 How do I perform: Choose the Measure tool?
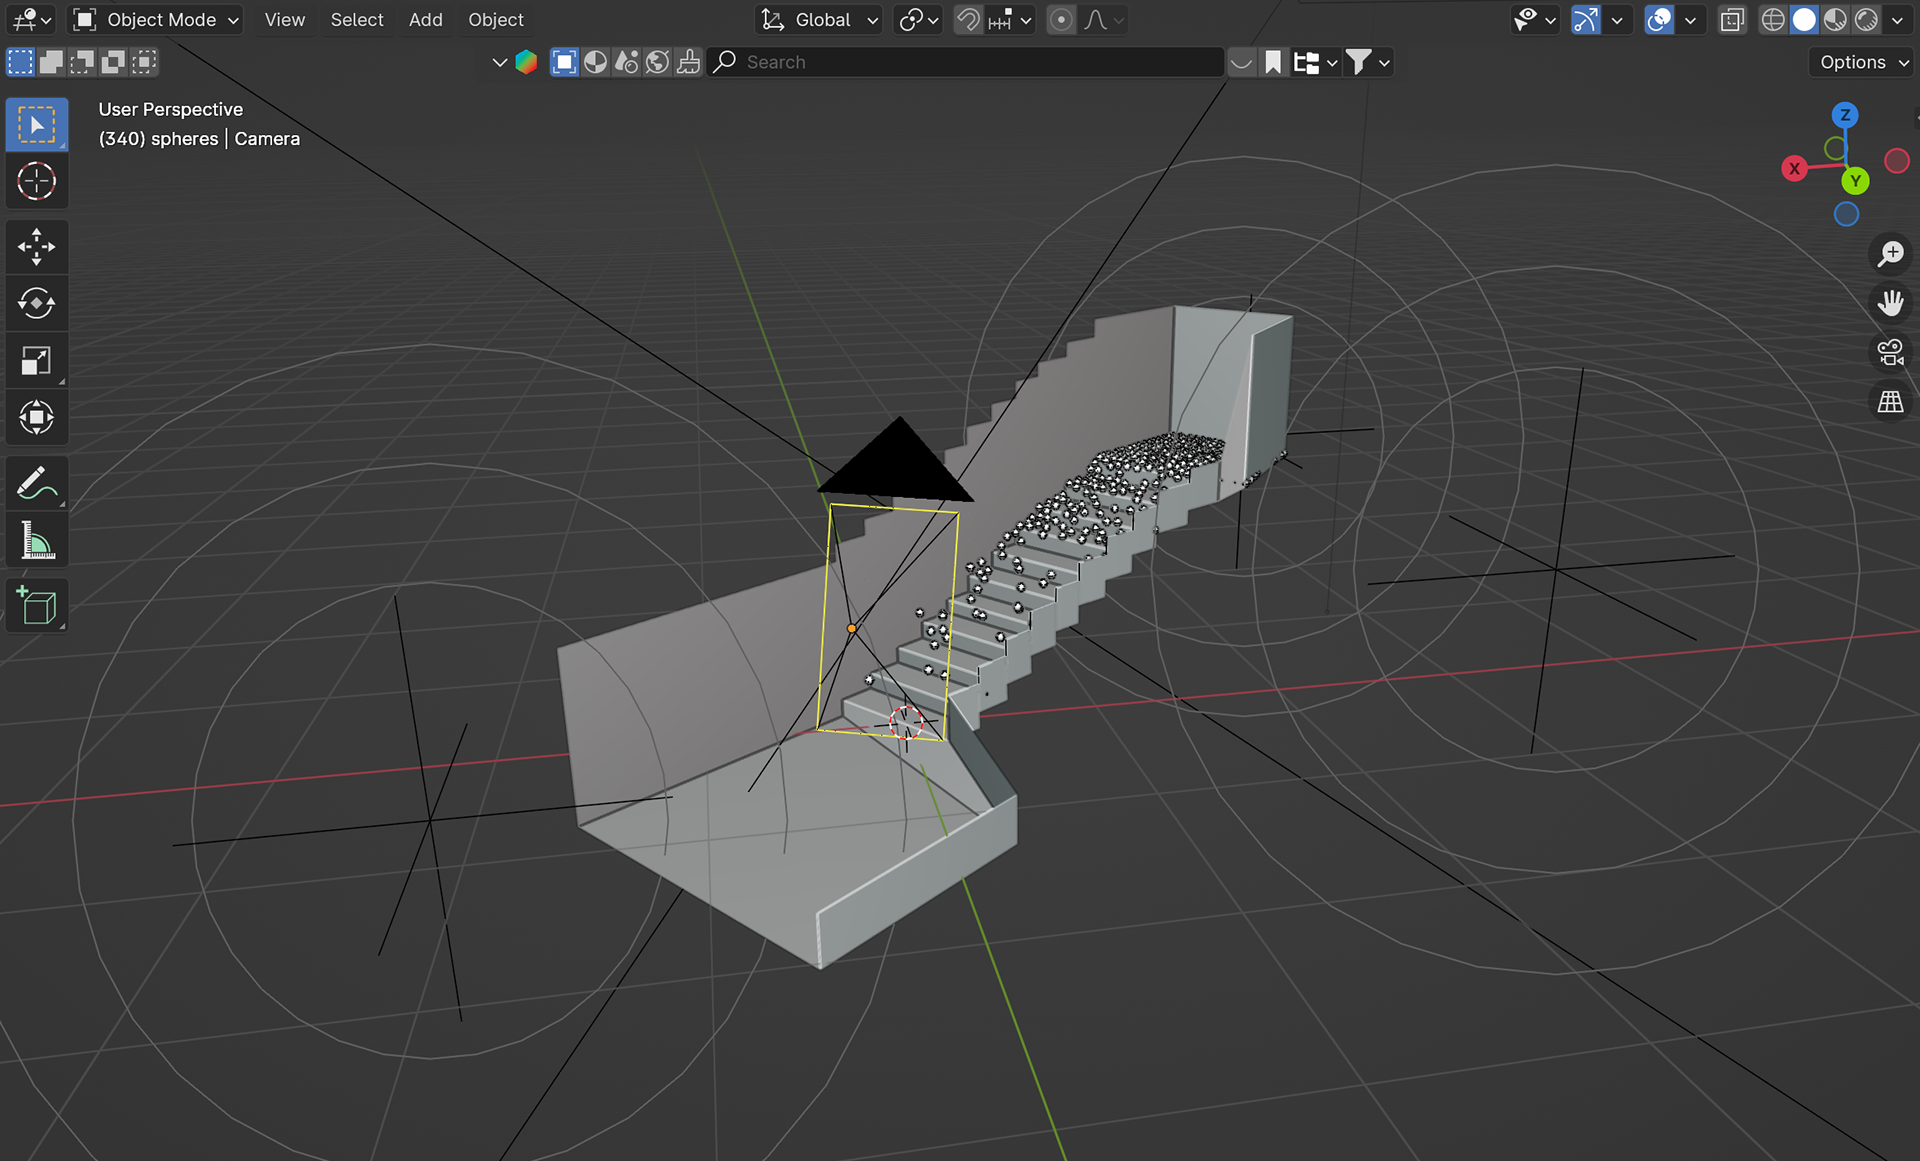point(37,542)
